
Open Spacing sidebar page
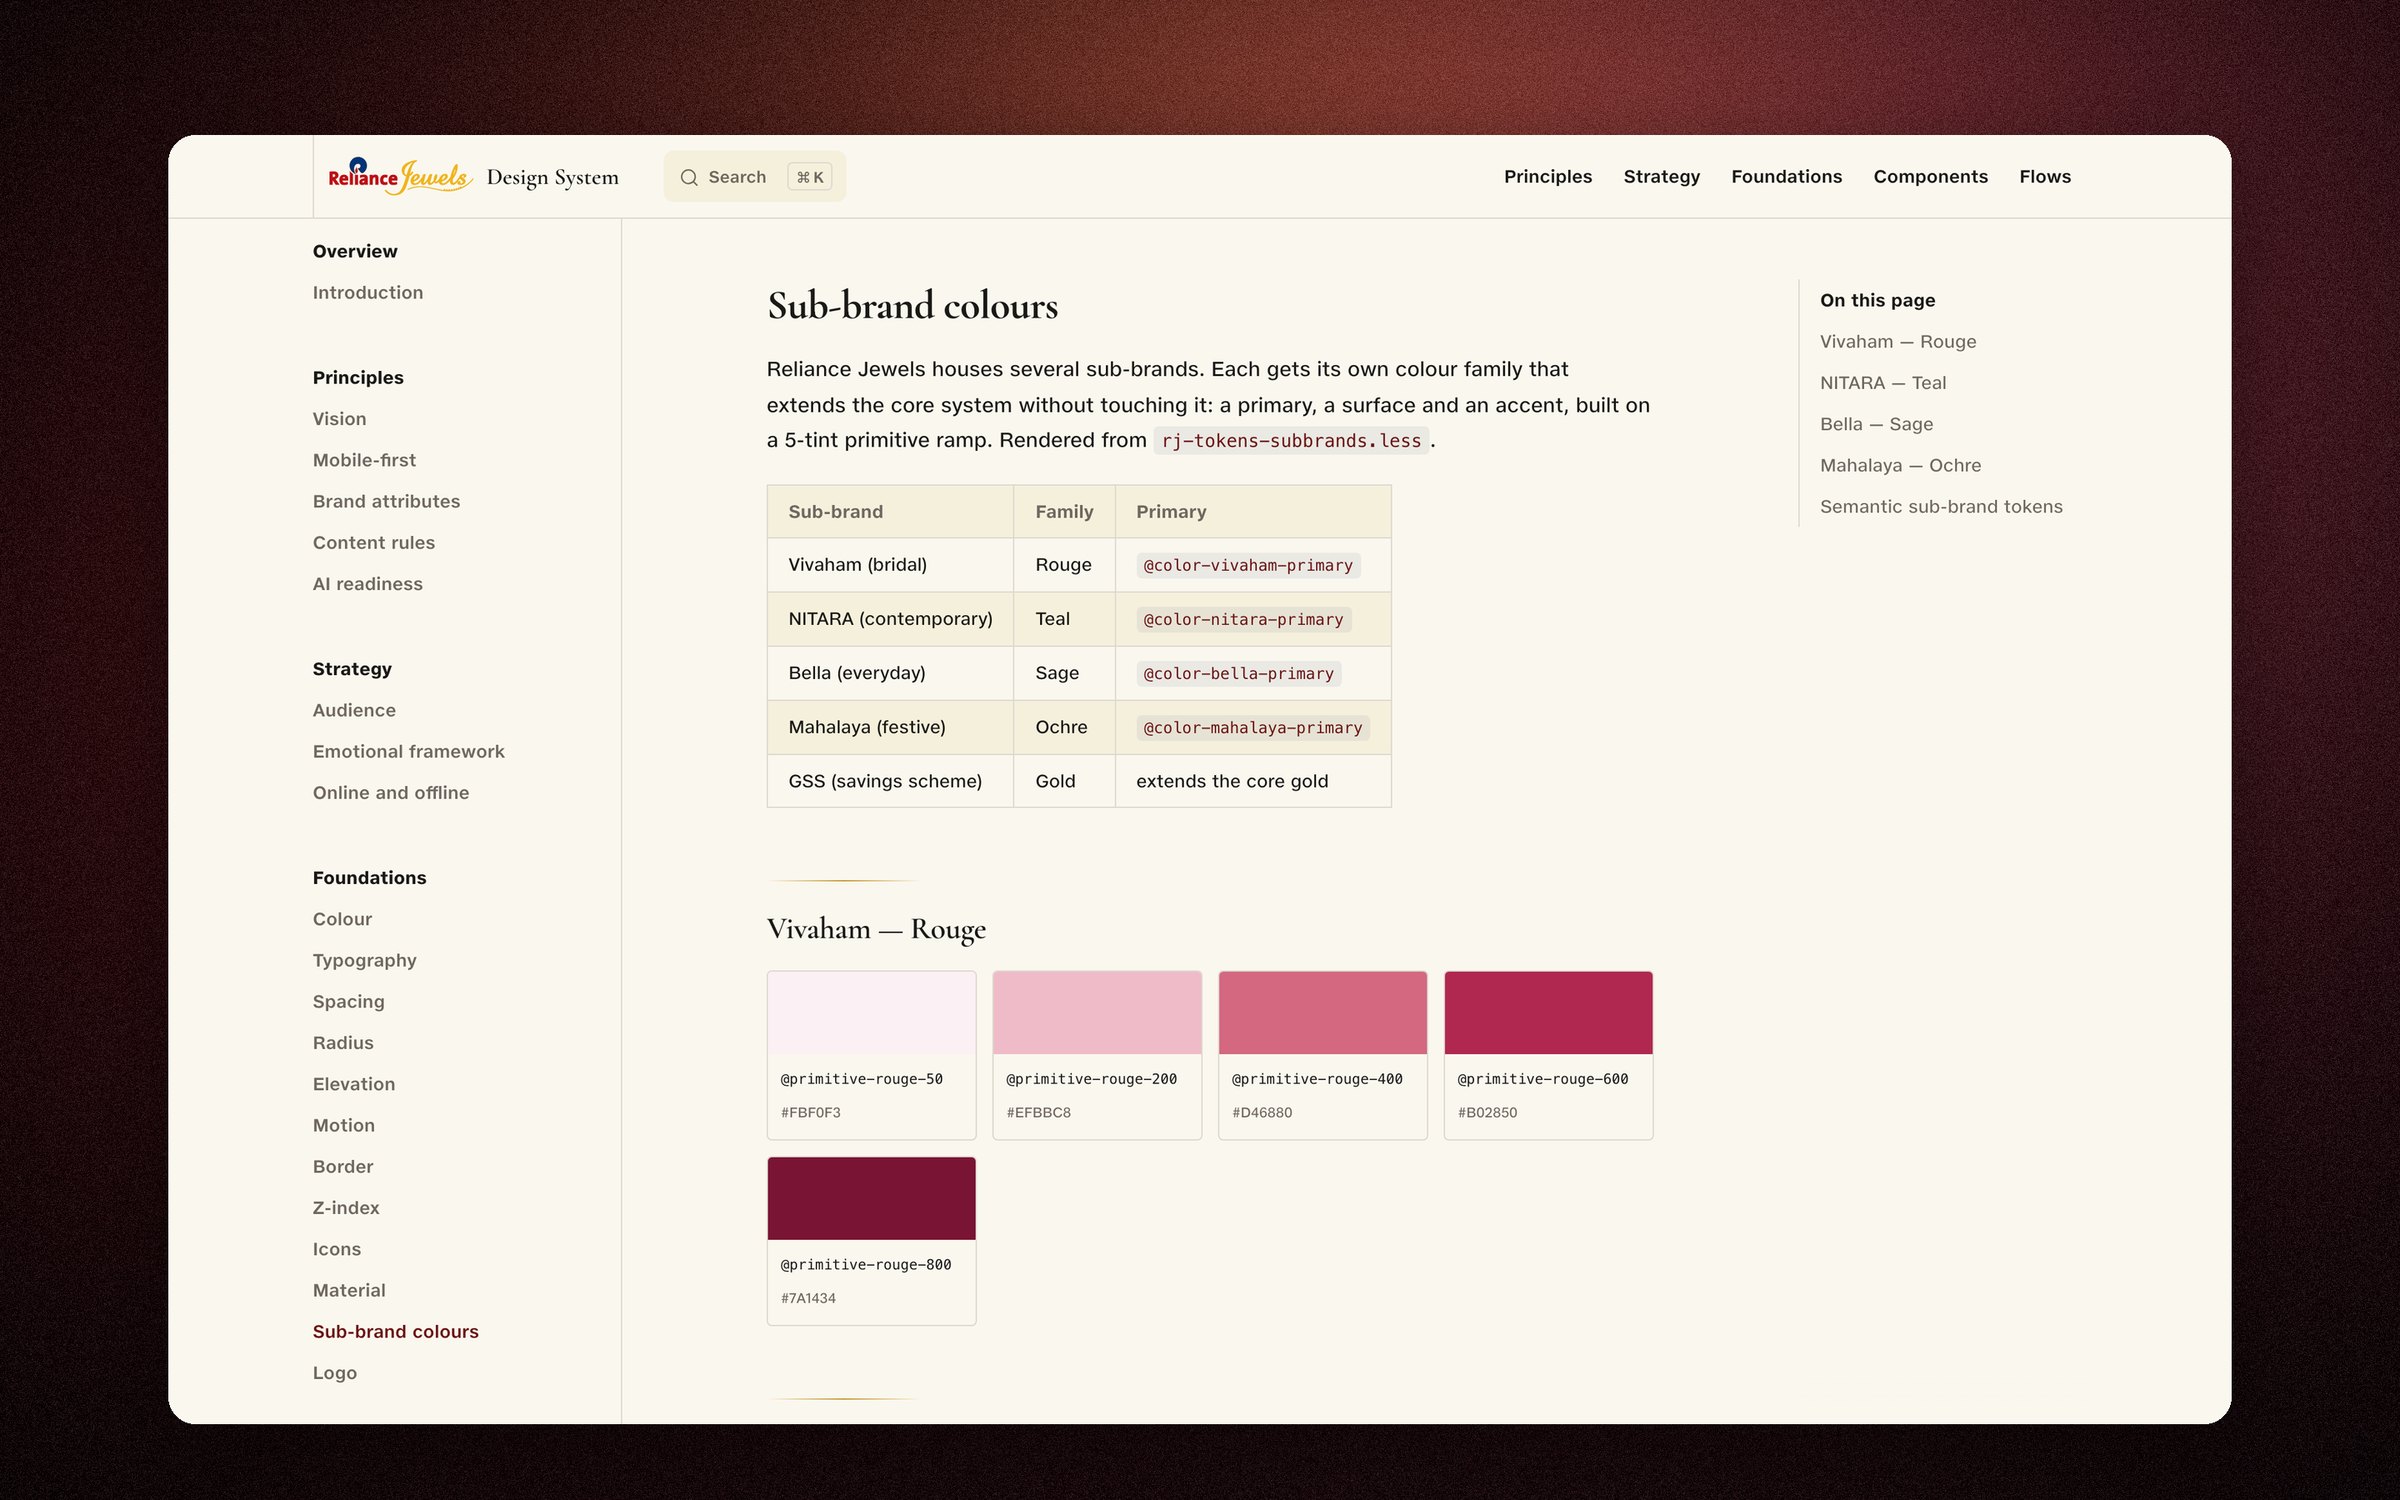tap(348, 1001)
